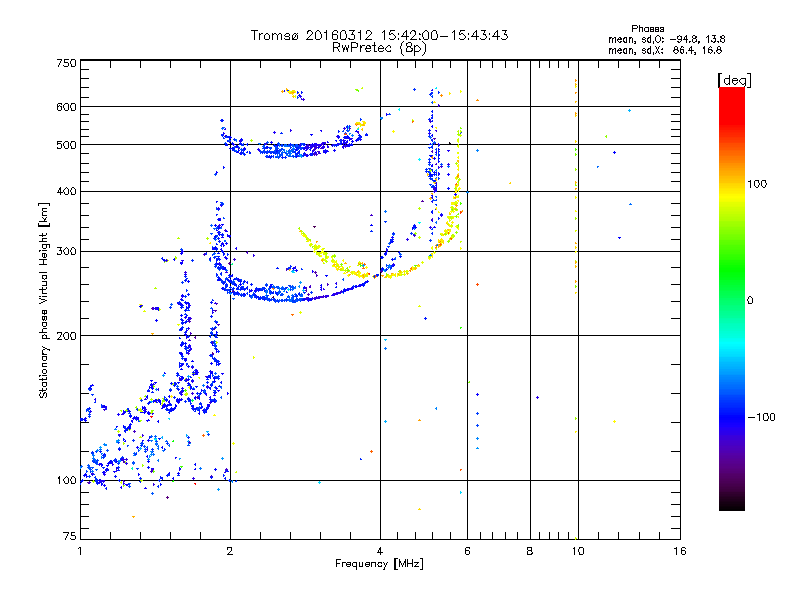This screenshot has height=600, width=800.
Task: Click the x-axis label "2"
Action: (x=230, y=551)
